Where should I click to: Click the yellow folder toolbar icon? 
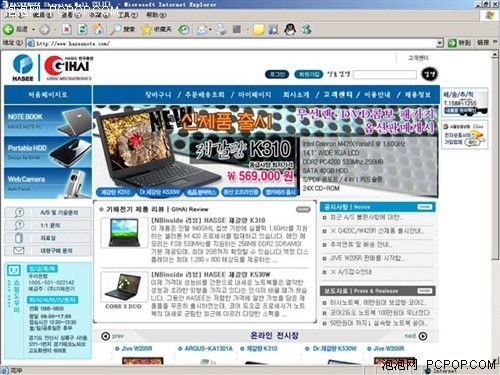pos(259,30)
